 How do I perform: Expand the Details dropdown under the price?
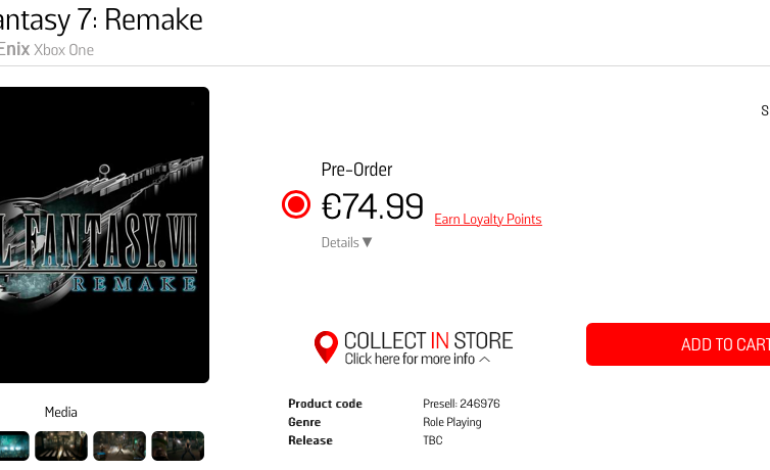coord(346,242)
